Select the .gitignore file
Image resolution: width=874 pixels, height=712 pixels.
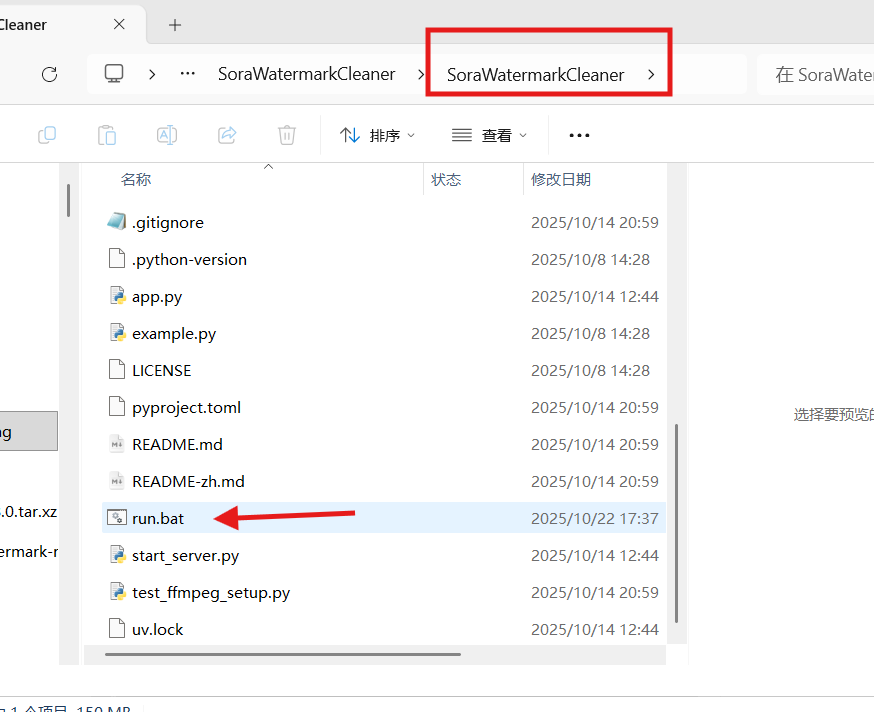pos(383,222)
